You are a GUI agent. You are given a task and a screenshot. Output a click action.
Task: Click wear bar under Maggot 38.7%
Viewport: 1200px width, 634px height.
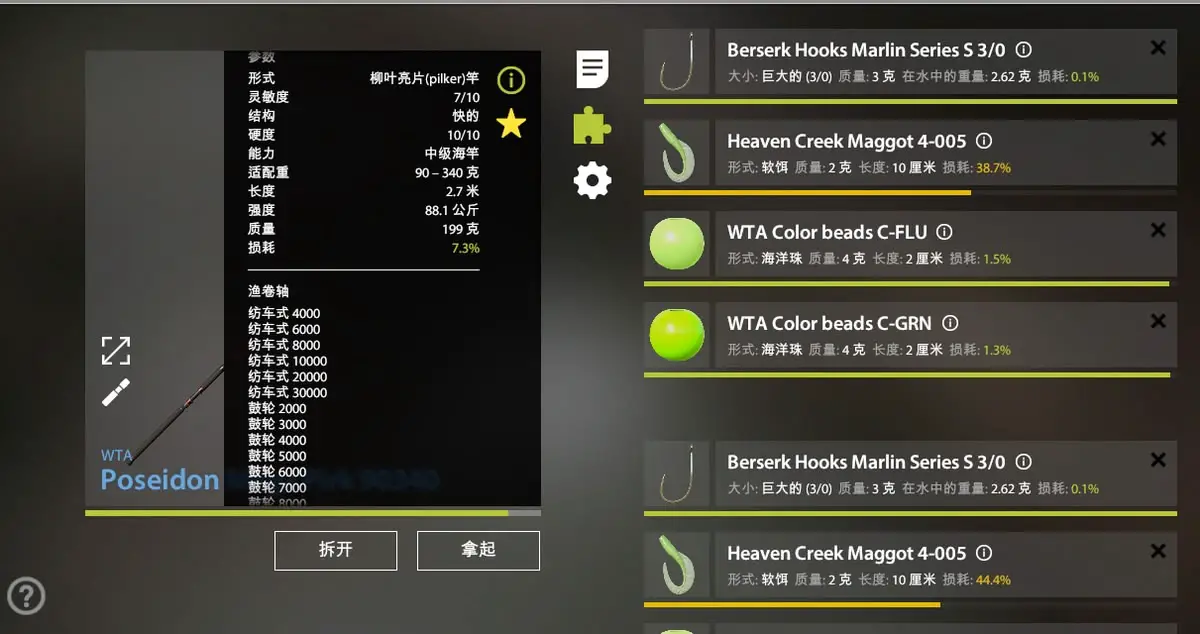coord(910,192)
